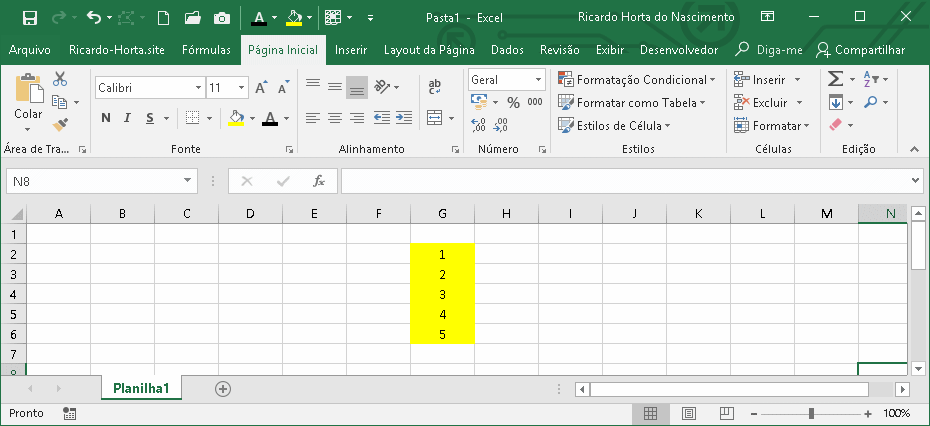The width and height of the screenshot is (930, 426).
Task: Expand the Name Box dropdown arrow
Action: coord(187,180)
